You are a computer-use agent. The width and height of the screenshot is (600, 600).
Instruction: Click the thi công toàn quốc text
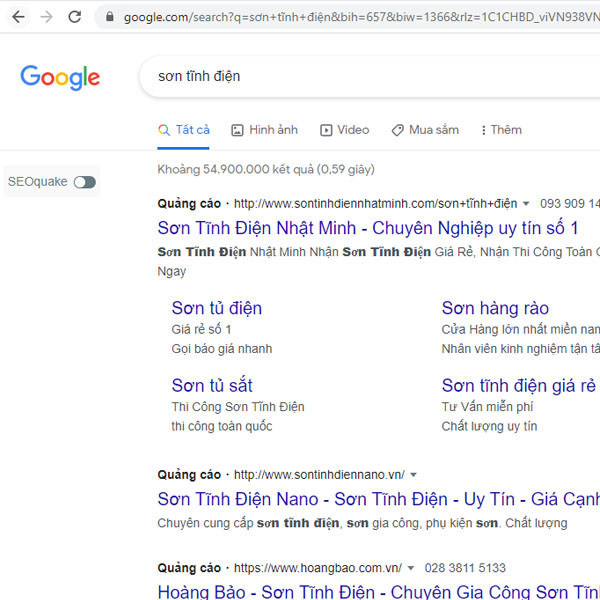[x=222, y=426]
